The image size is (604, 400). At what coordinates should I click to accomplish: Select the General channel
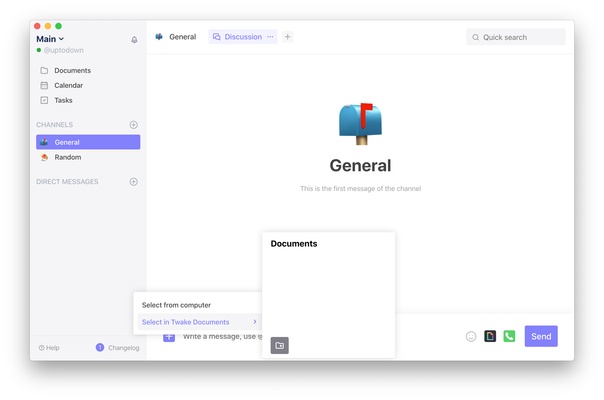coord(88,142)
